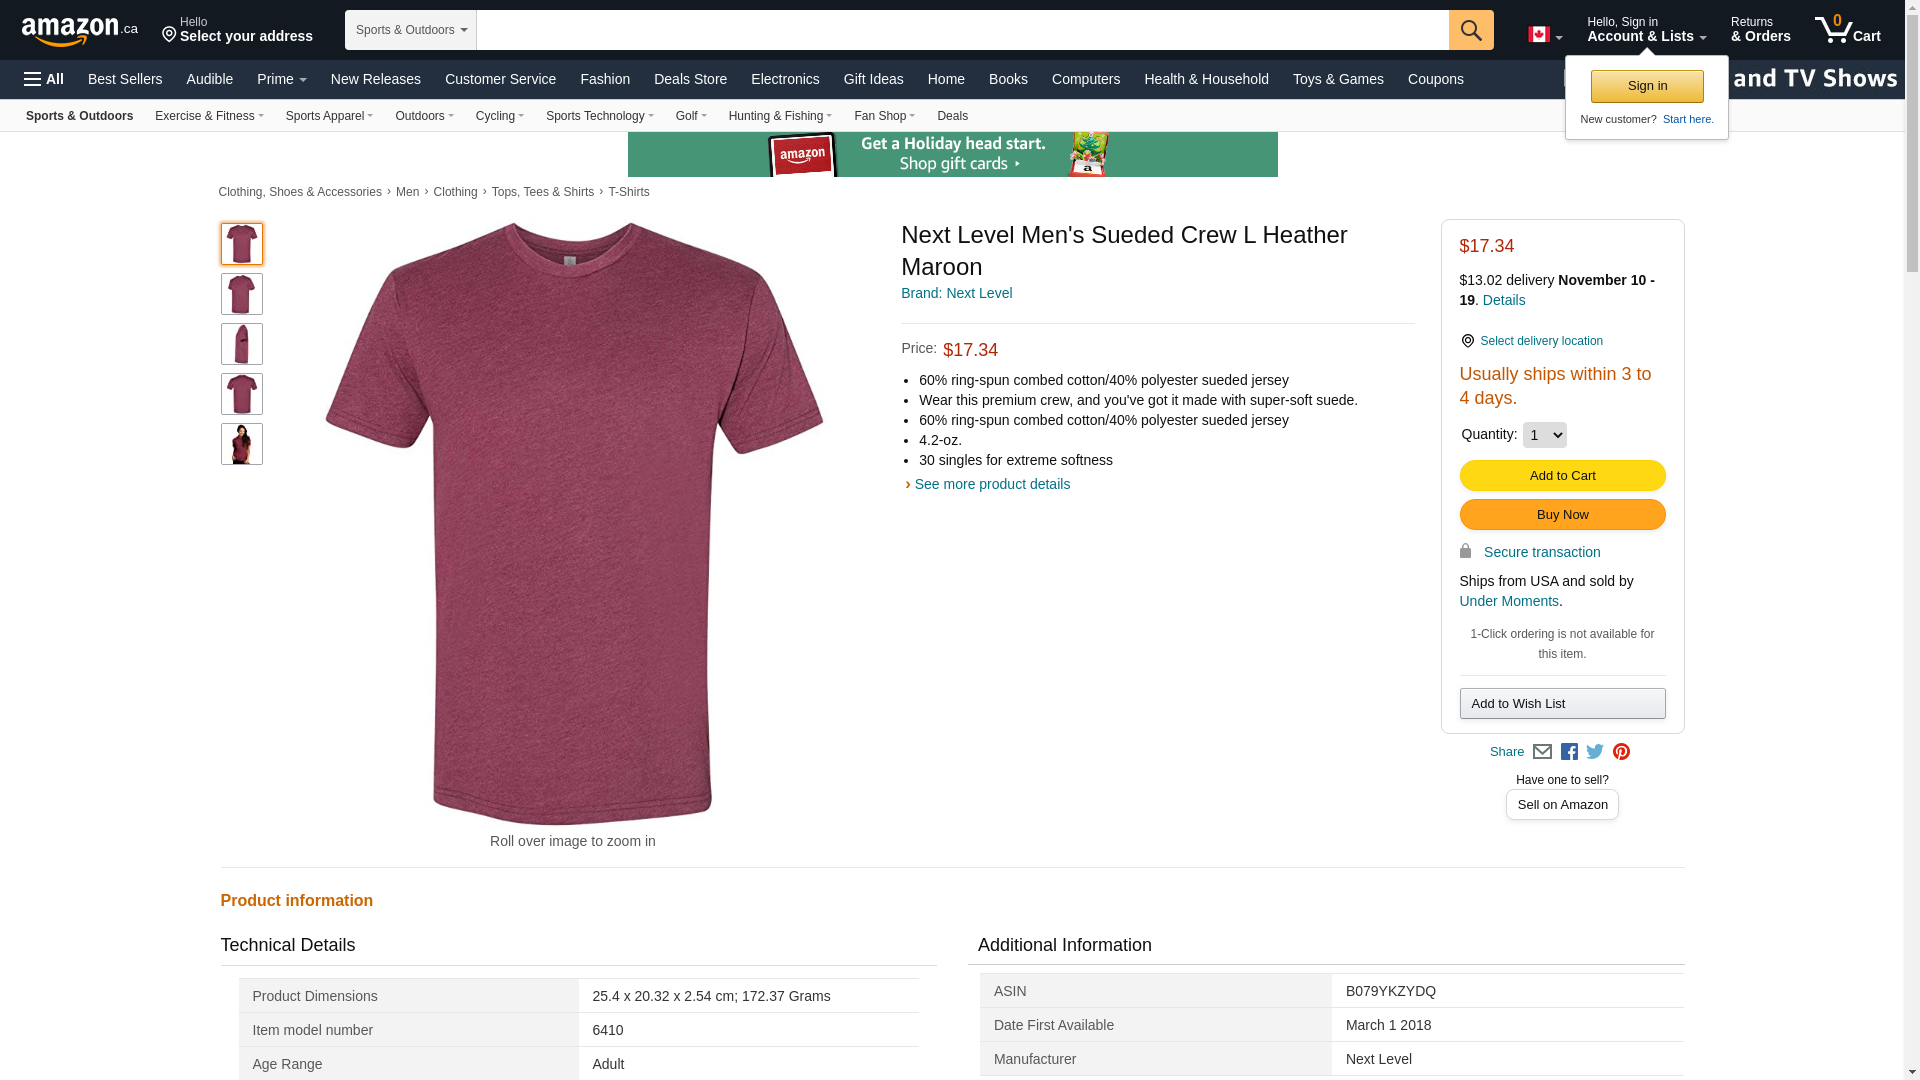Go to Best Sellers
The image size is (1920, 1080).
point(125,79)
